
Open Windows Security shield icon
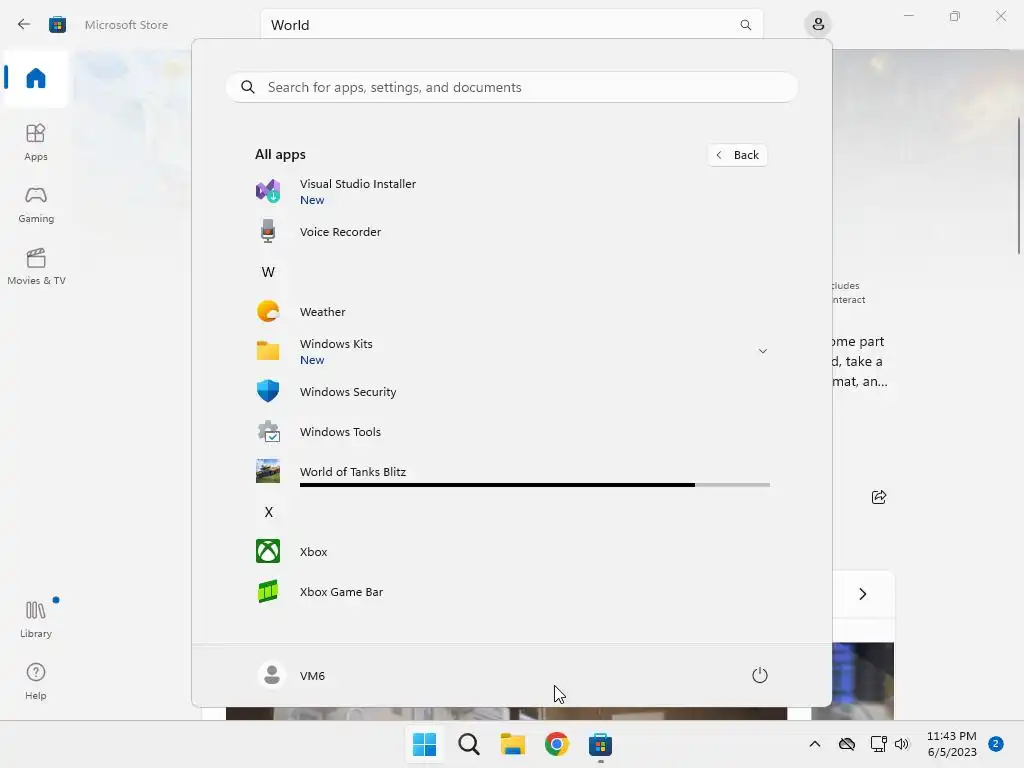click(x=268, y=391)
